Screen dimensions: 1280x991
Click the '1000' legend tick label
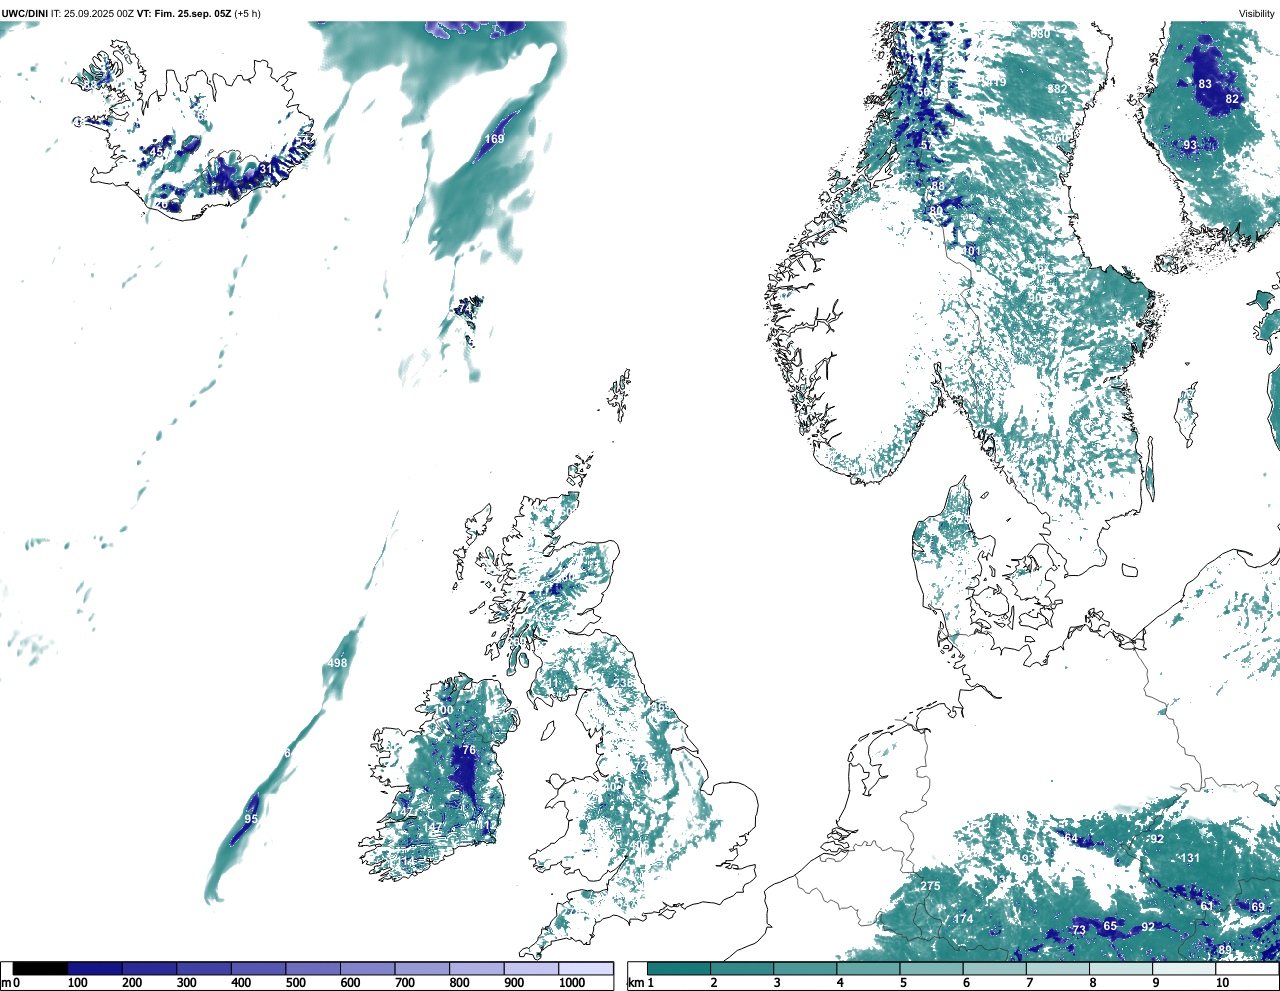click(572, 983)
